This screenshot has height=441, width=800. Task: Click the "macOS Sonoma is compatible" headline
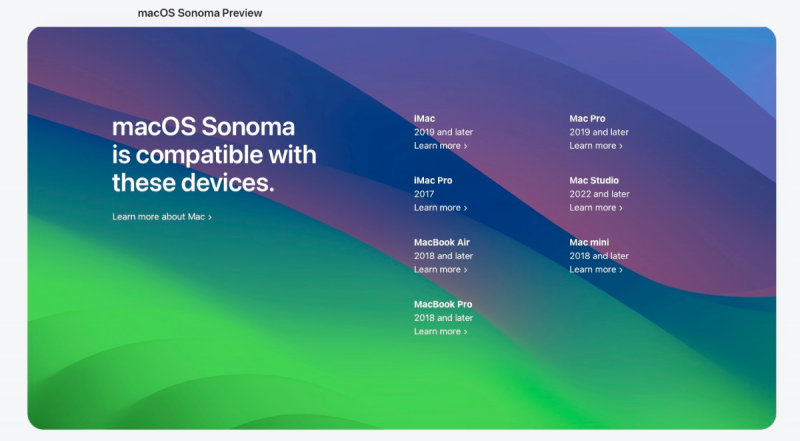213,155
